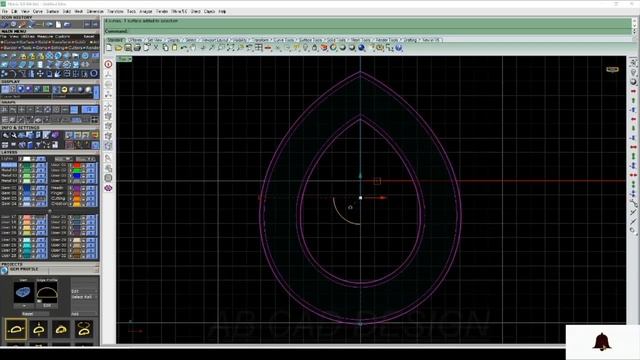
Task: Toggle the wide blue snap button in Snaps panel
Action: pyautogui.click(x=89, y=109)
